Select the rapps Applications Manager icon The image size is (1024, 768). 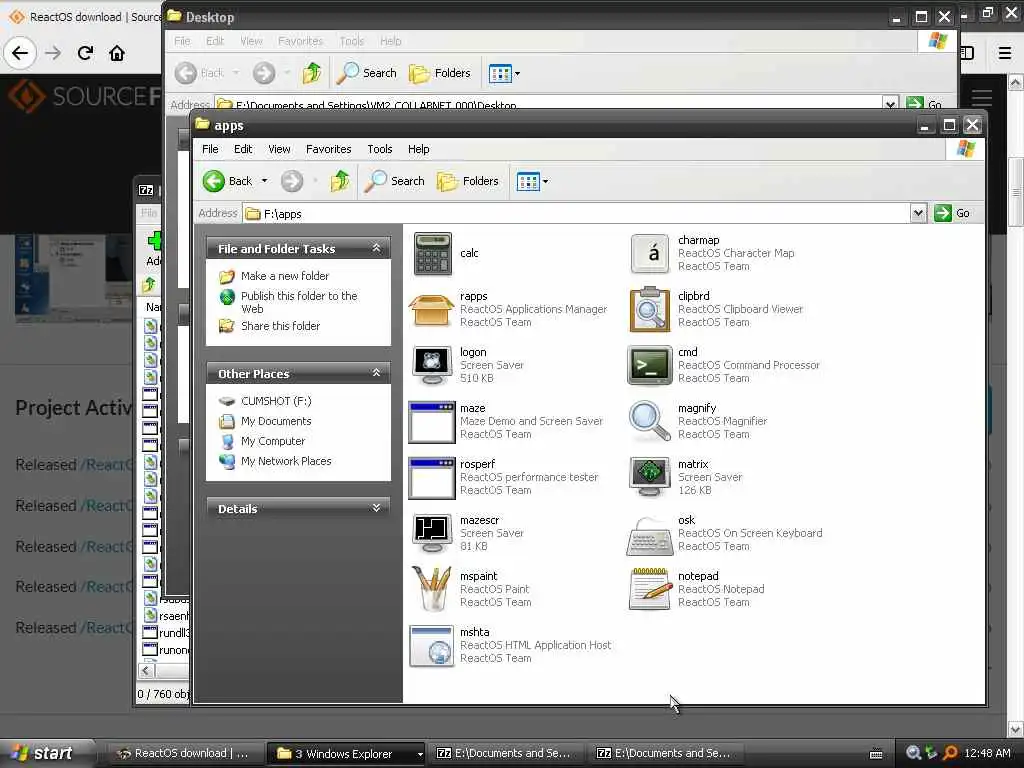(x=432, y=310)
